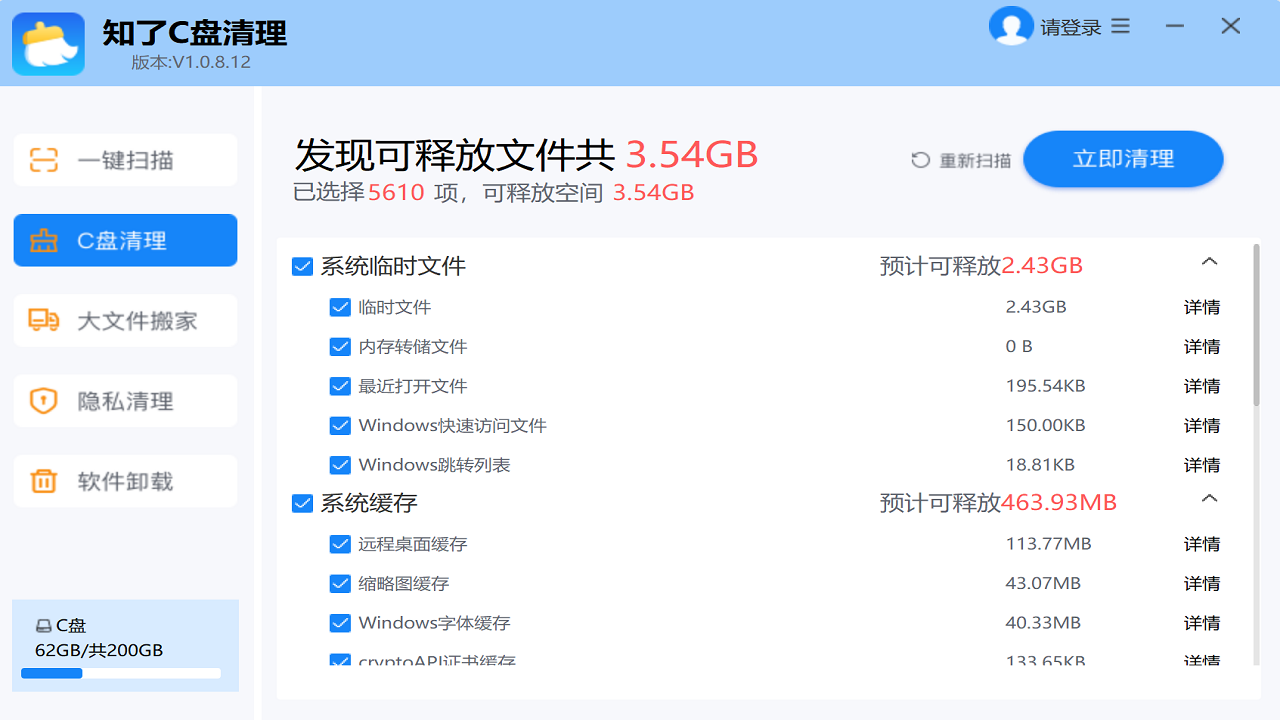Image resolution: width=1280 pixels, height=720 pixels.
Task: Toggle the 临时文件 checkbox off
Action: click(x=340, y=307)
